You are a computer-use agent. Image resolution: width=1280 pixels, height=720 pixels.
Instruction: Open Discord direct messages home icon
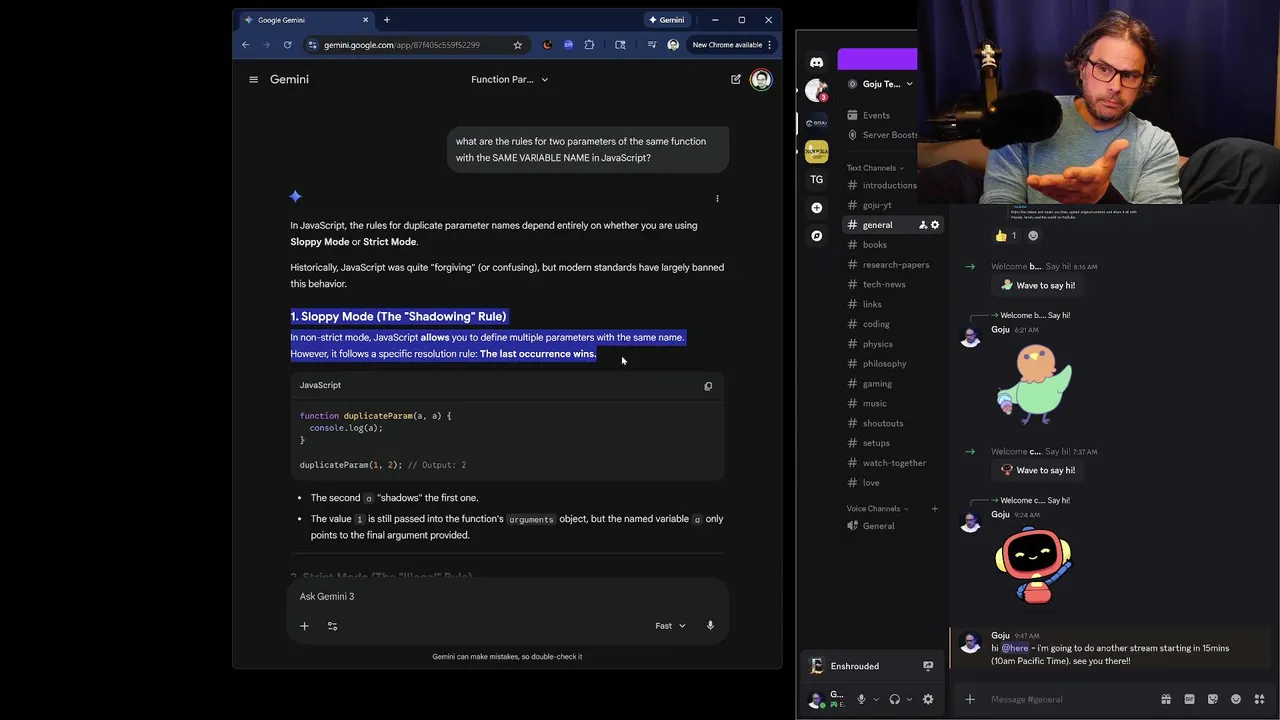point(817,62)
